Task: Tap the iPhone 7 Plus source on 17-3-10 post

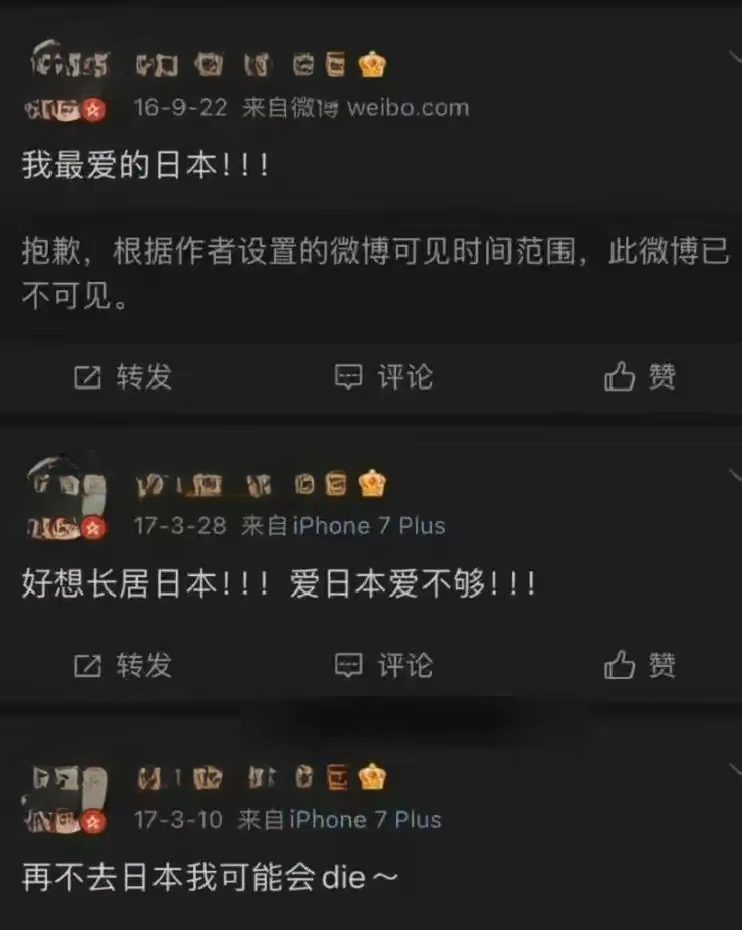Action: pos(365,820)
